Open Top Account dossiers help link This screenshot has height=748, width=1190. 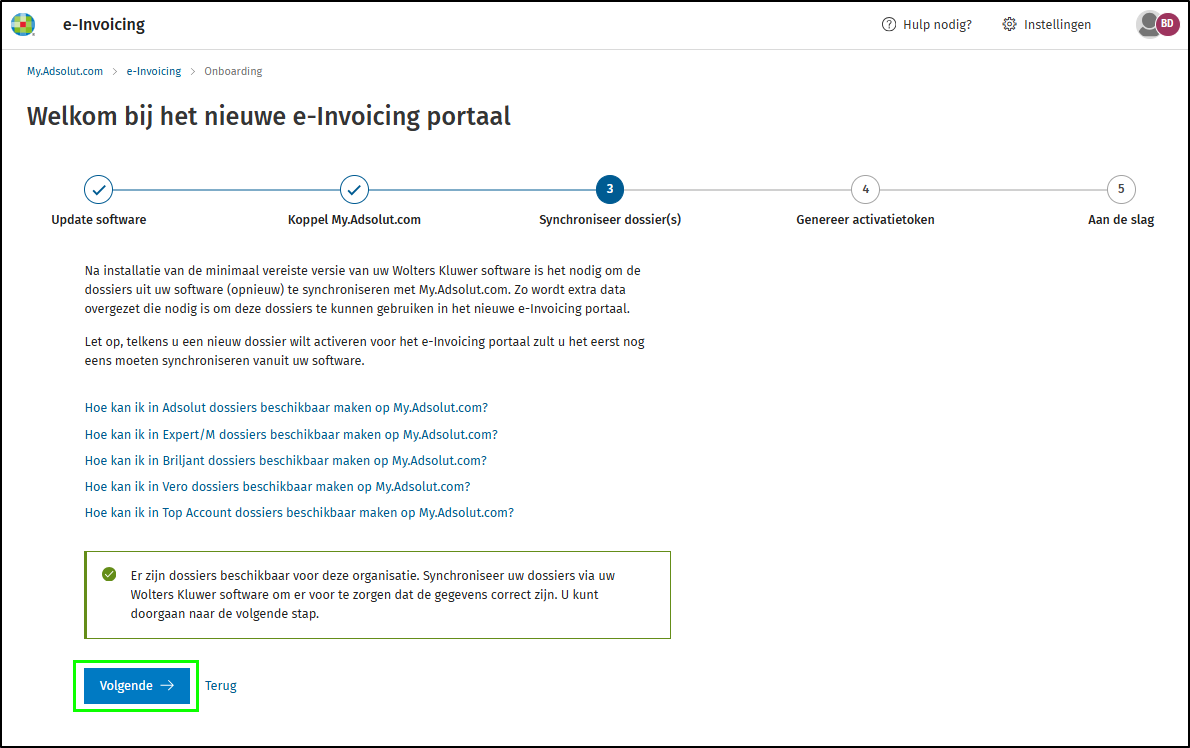pos(299,512)
